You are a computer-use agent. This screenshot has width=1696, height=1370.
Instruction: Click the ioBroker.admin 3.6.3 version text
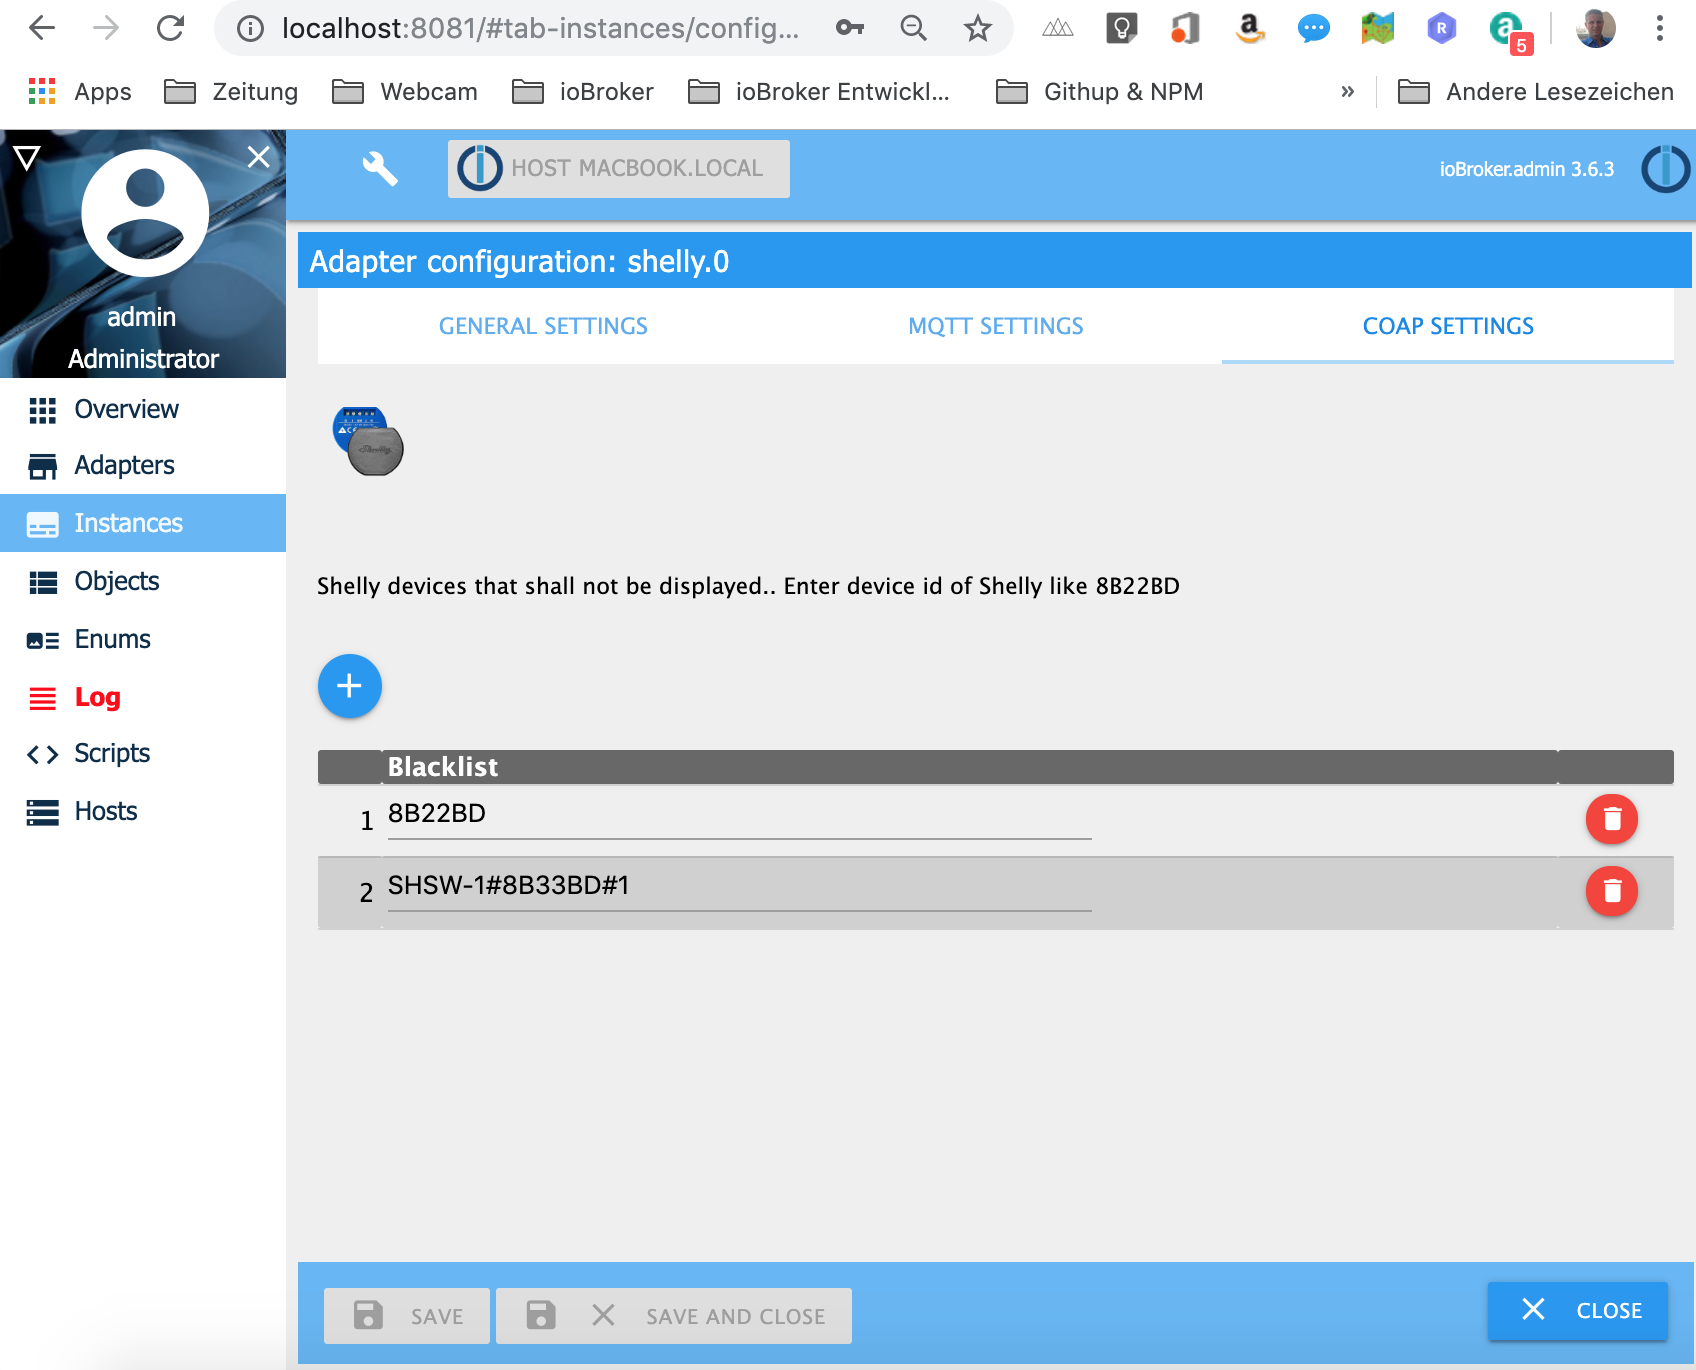[1526, 169]
